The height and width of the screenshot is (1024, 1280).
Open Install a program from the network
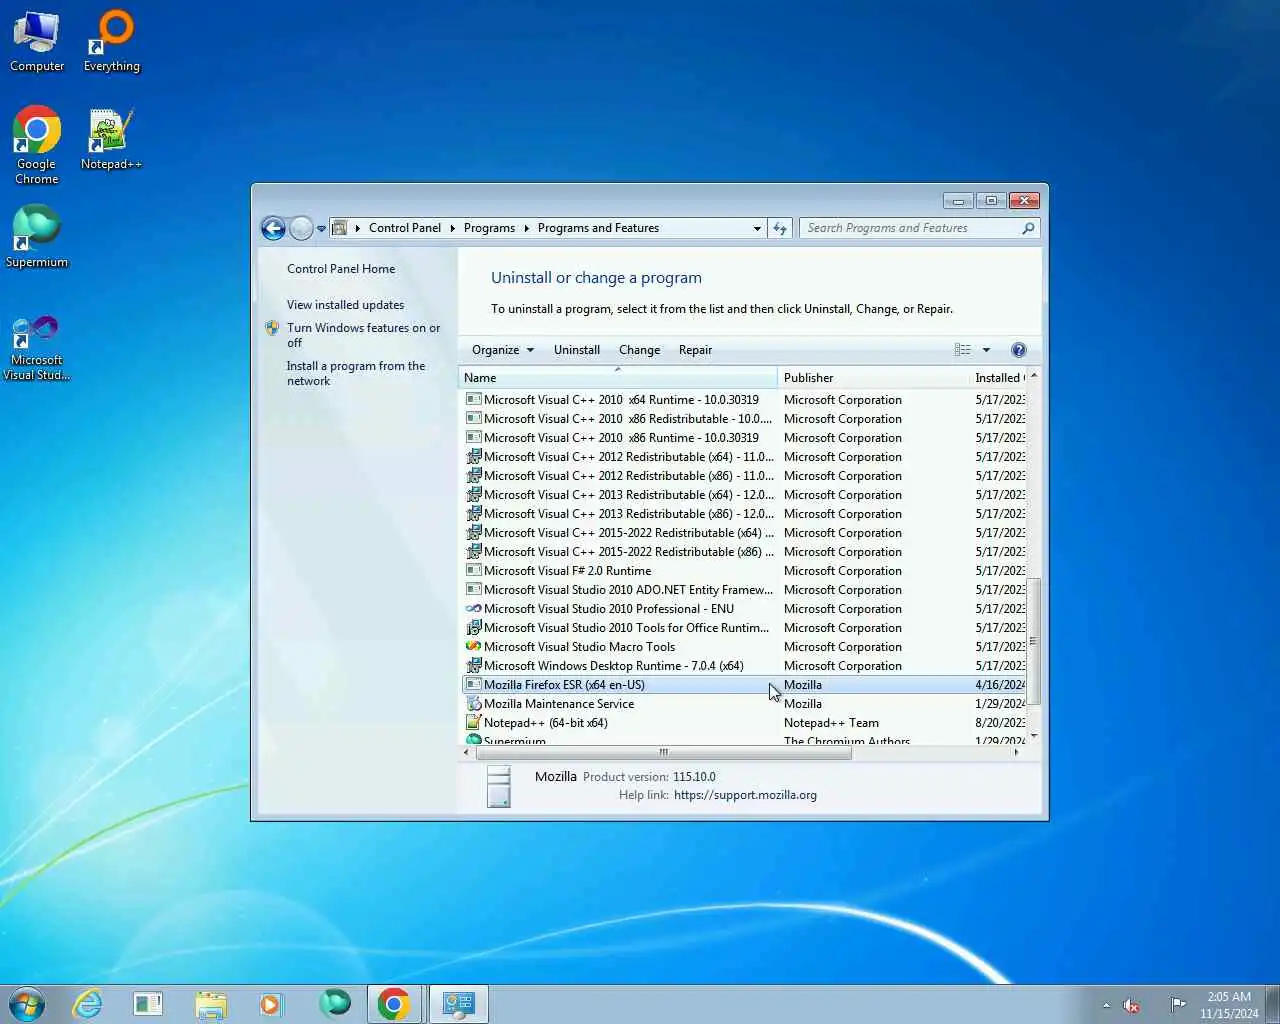(x=356, y=373)
